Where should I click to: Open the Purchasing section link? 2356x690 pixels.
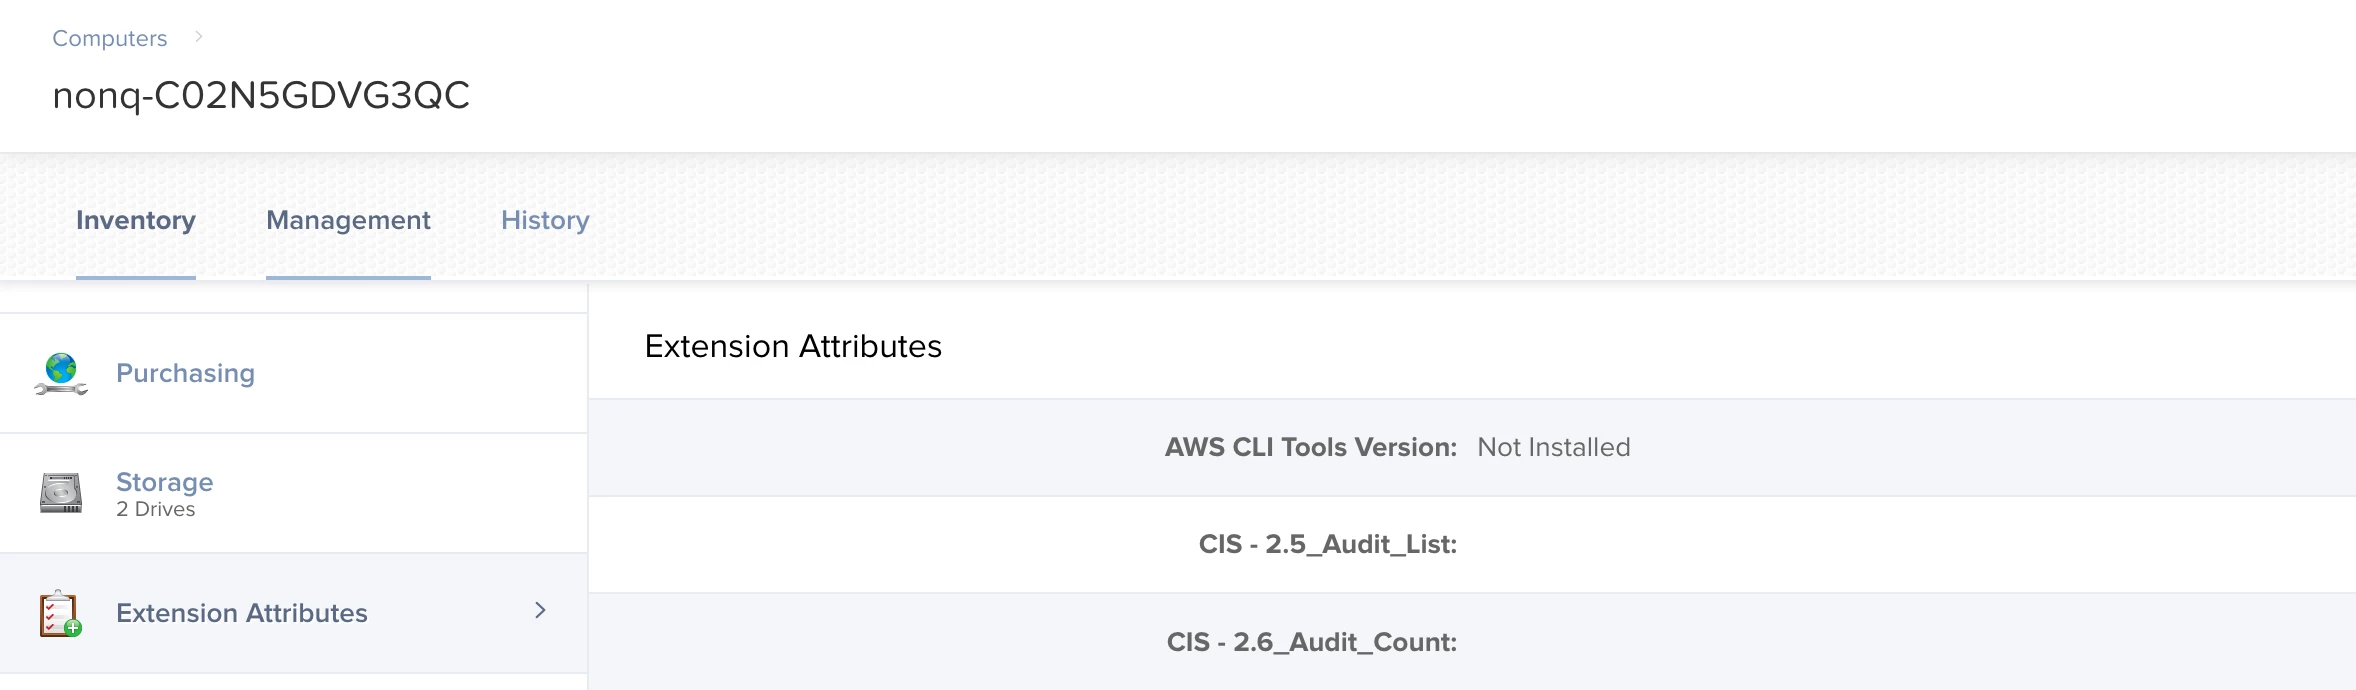[x=185, y=373]
